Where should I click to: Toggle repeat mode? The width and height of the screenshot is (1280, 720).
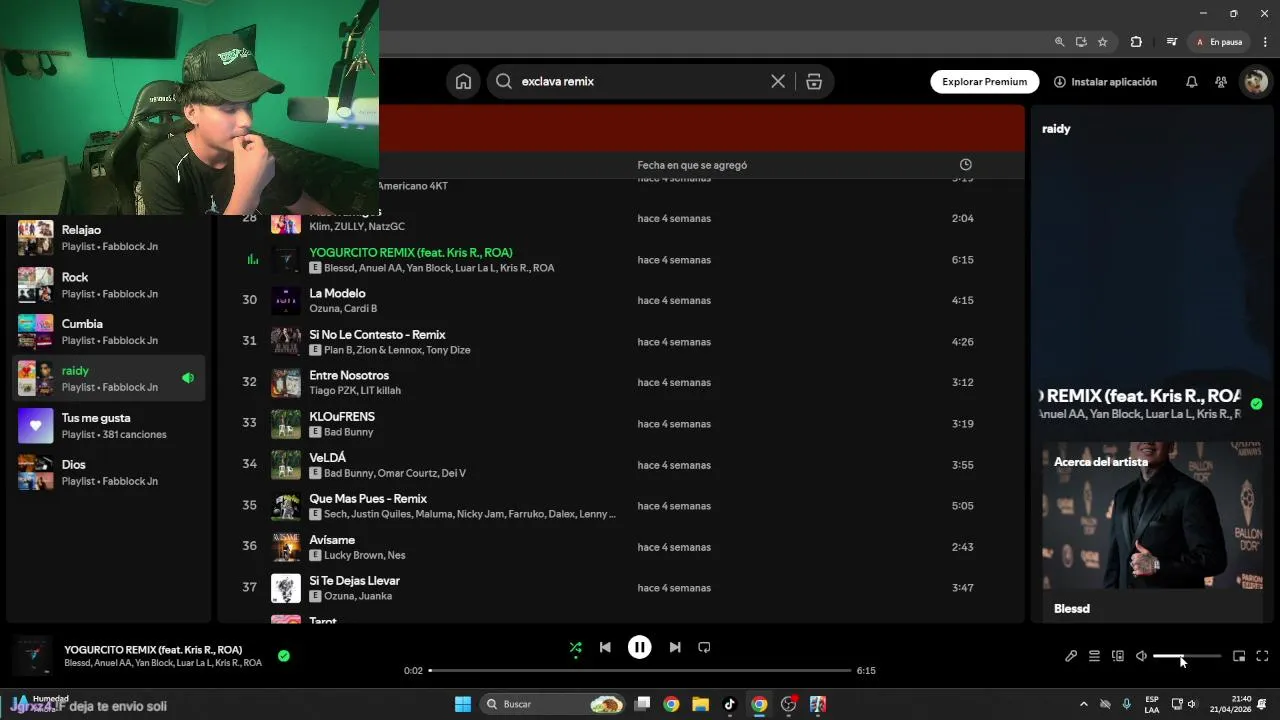[704, 648]
